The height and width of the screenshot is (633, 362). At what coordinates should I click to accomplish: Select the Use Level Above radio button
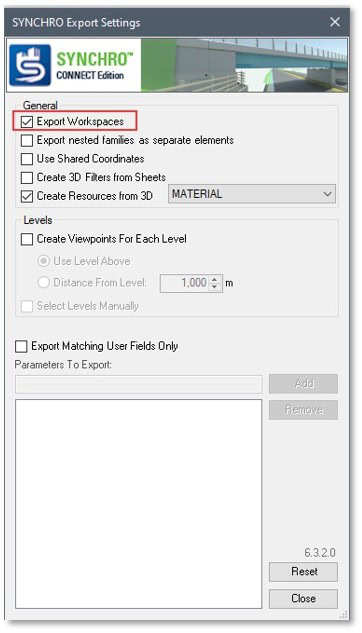point(43,261)
